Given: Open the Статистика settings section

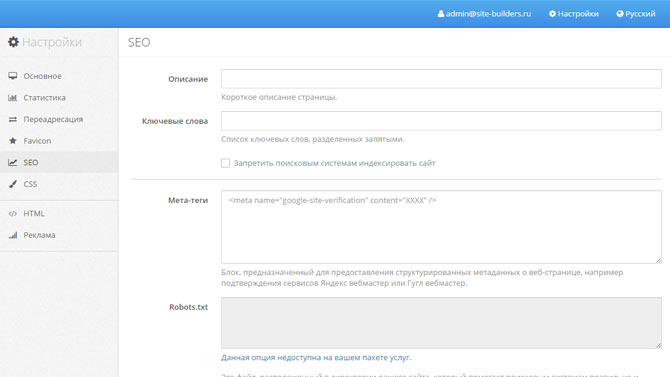Looking at the screenshot, I should tap(59, 97).
